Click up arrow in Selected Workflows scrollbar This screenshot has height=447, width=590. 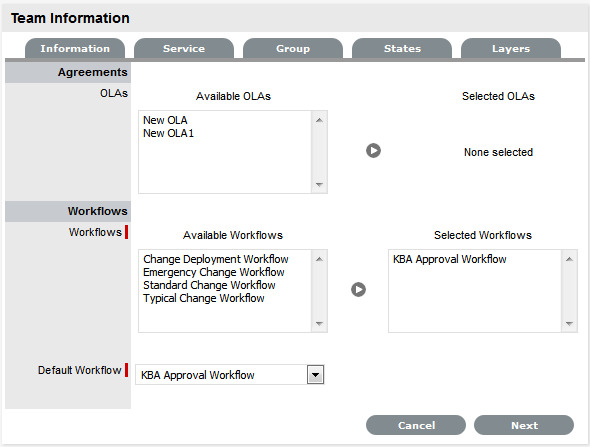pos(569,259)
